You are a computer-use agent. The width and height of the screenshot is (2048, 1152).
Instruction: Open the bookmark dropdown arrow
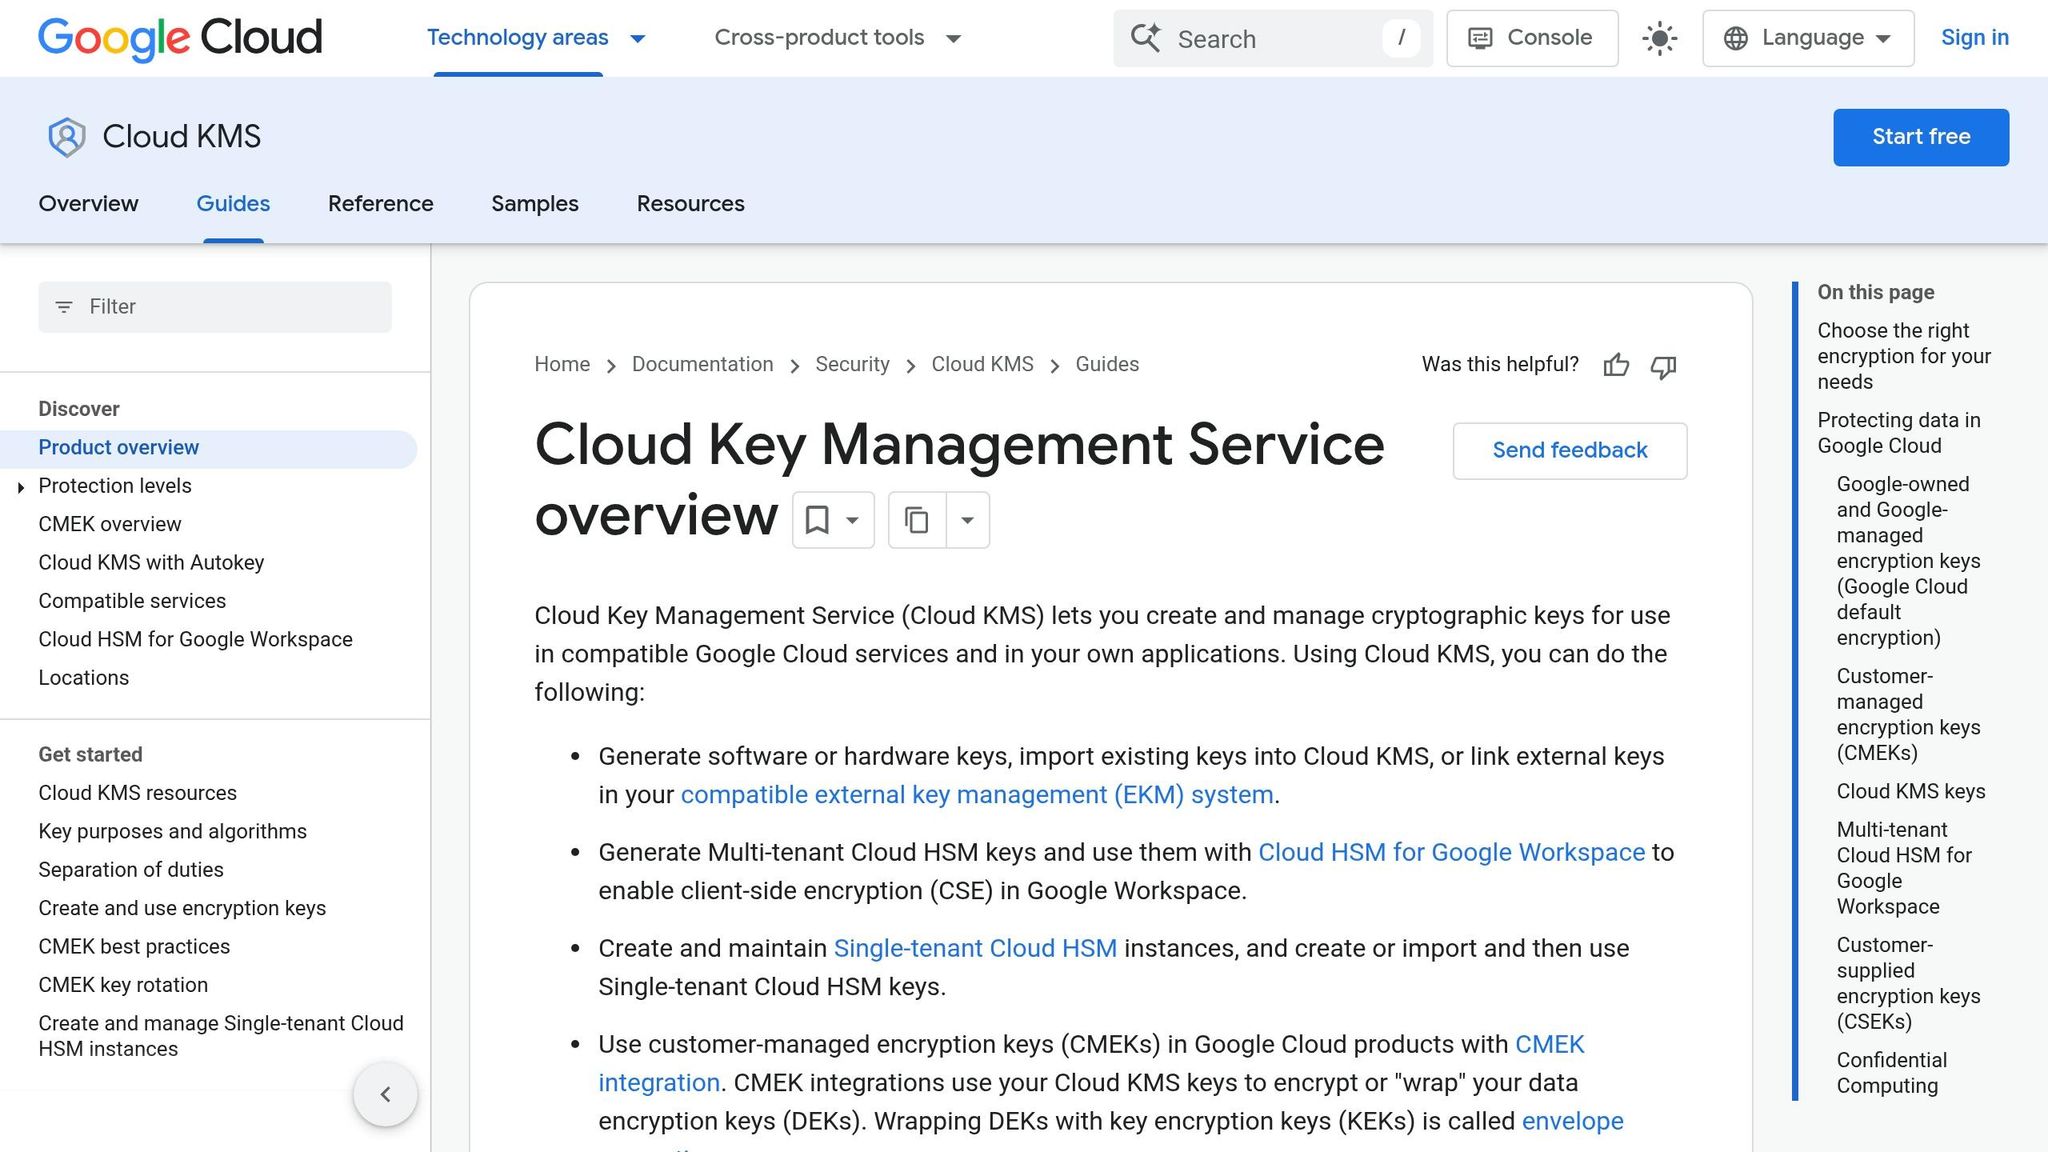(852, 520)
